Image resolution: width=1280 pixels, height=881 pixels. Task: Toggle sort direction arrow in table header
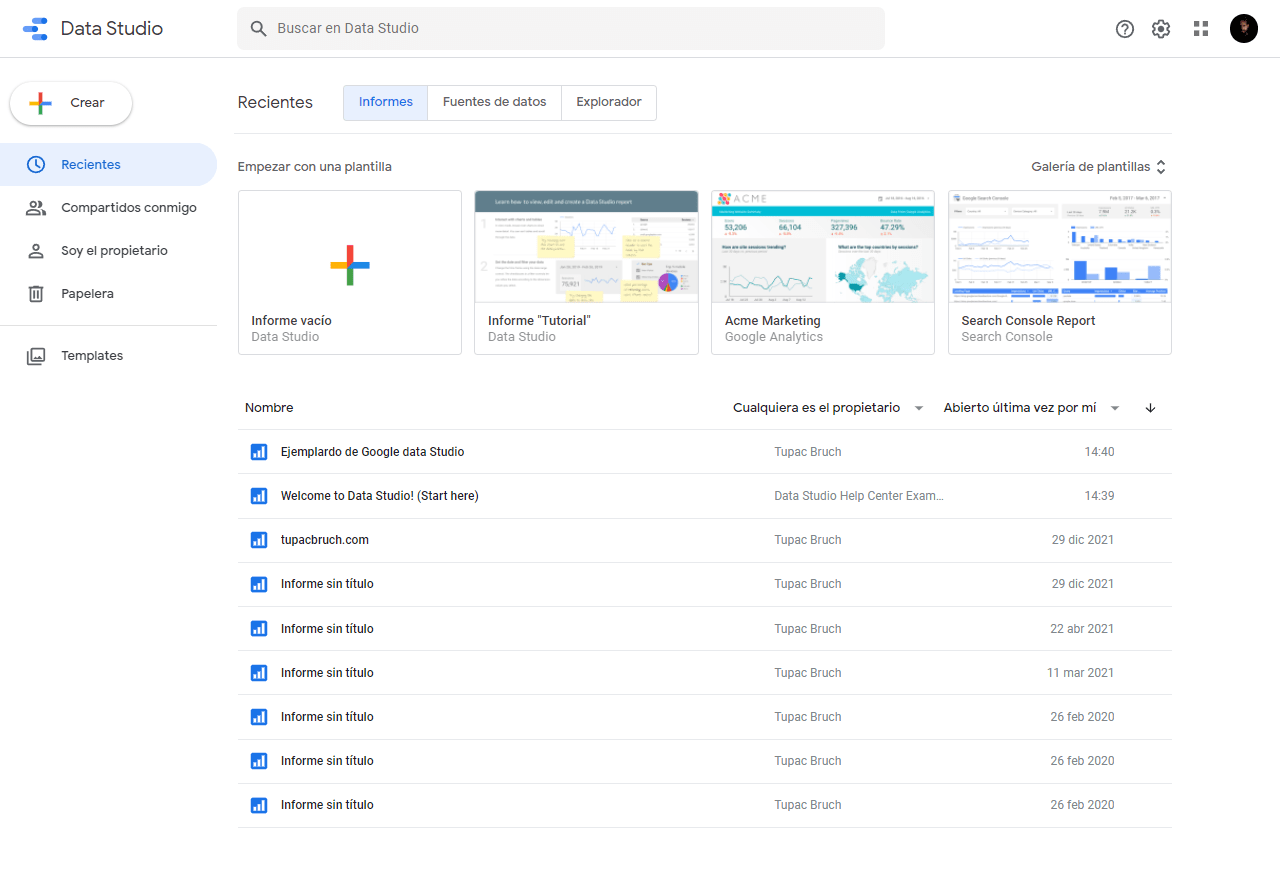[1150, 408]
